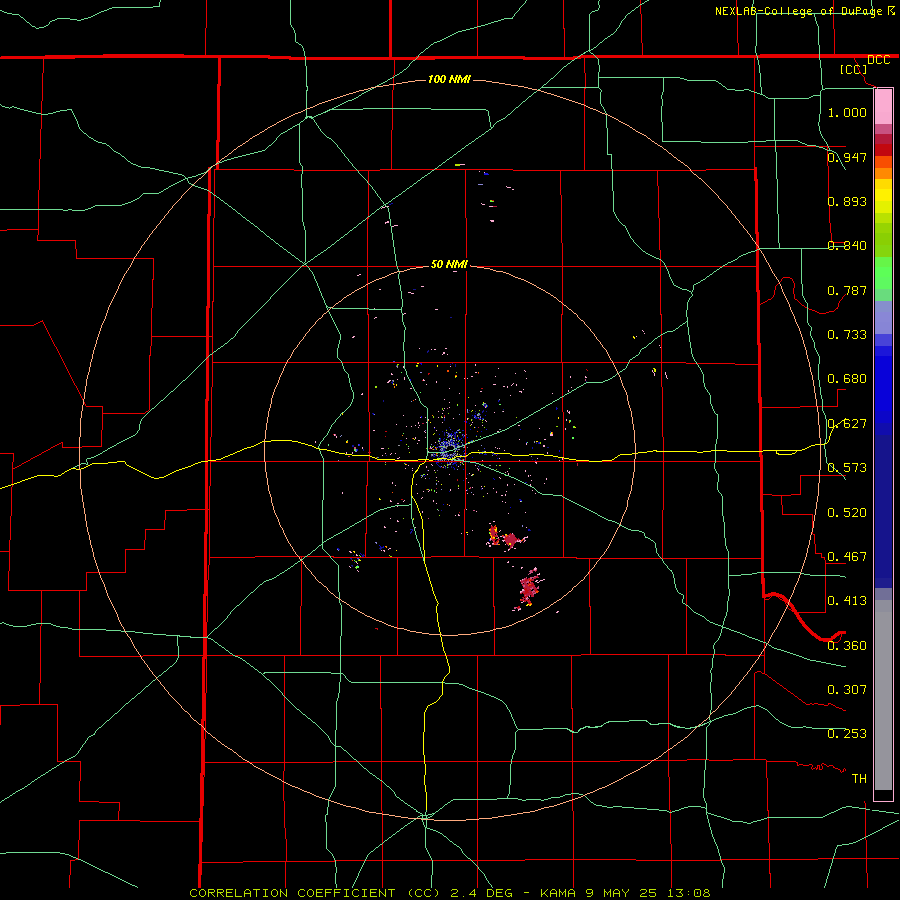The image size is (900, 900).
Task: Pick the light pink top color bar segment
Action: (x=883, y=107)
